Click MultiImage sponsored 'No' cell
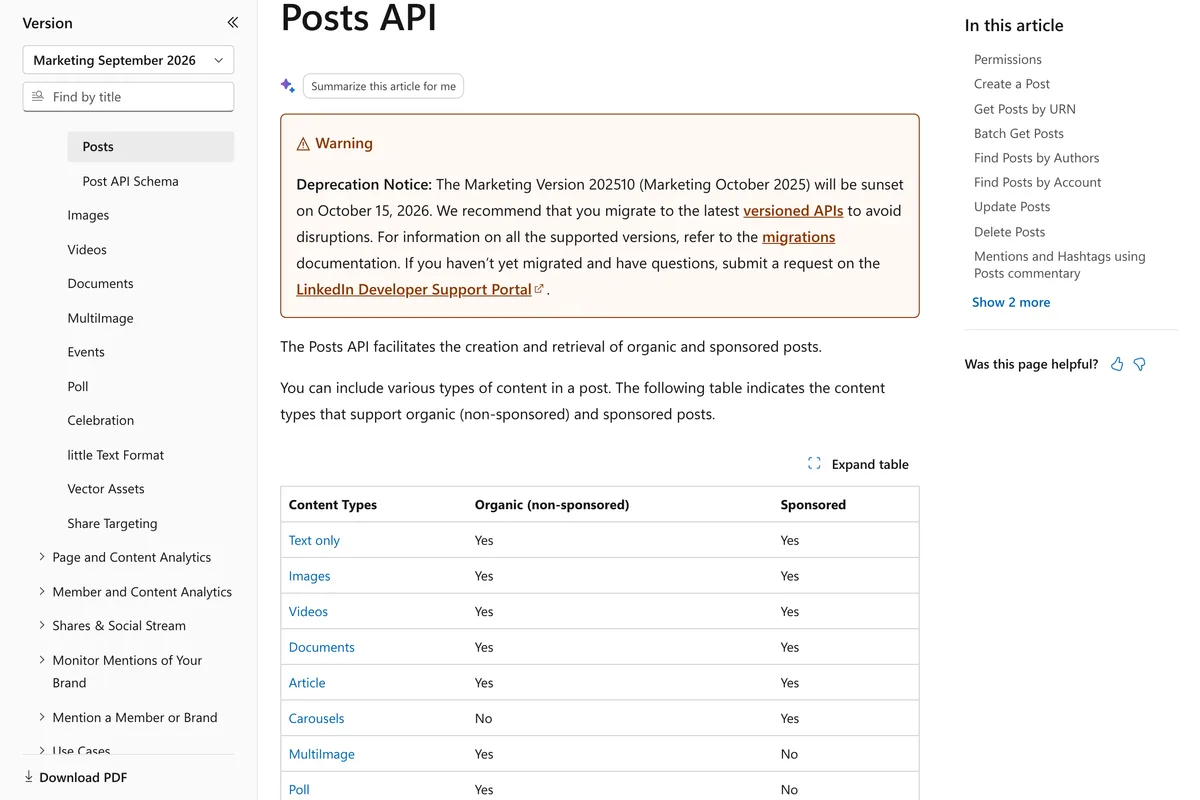The width and height of the screenshot is (1200, 800). click(x=789, y=754)
